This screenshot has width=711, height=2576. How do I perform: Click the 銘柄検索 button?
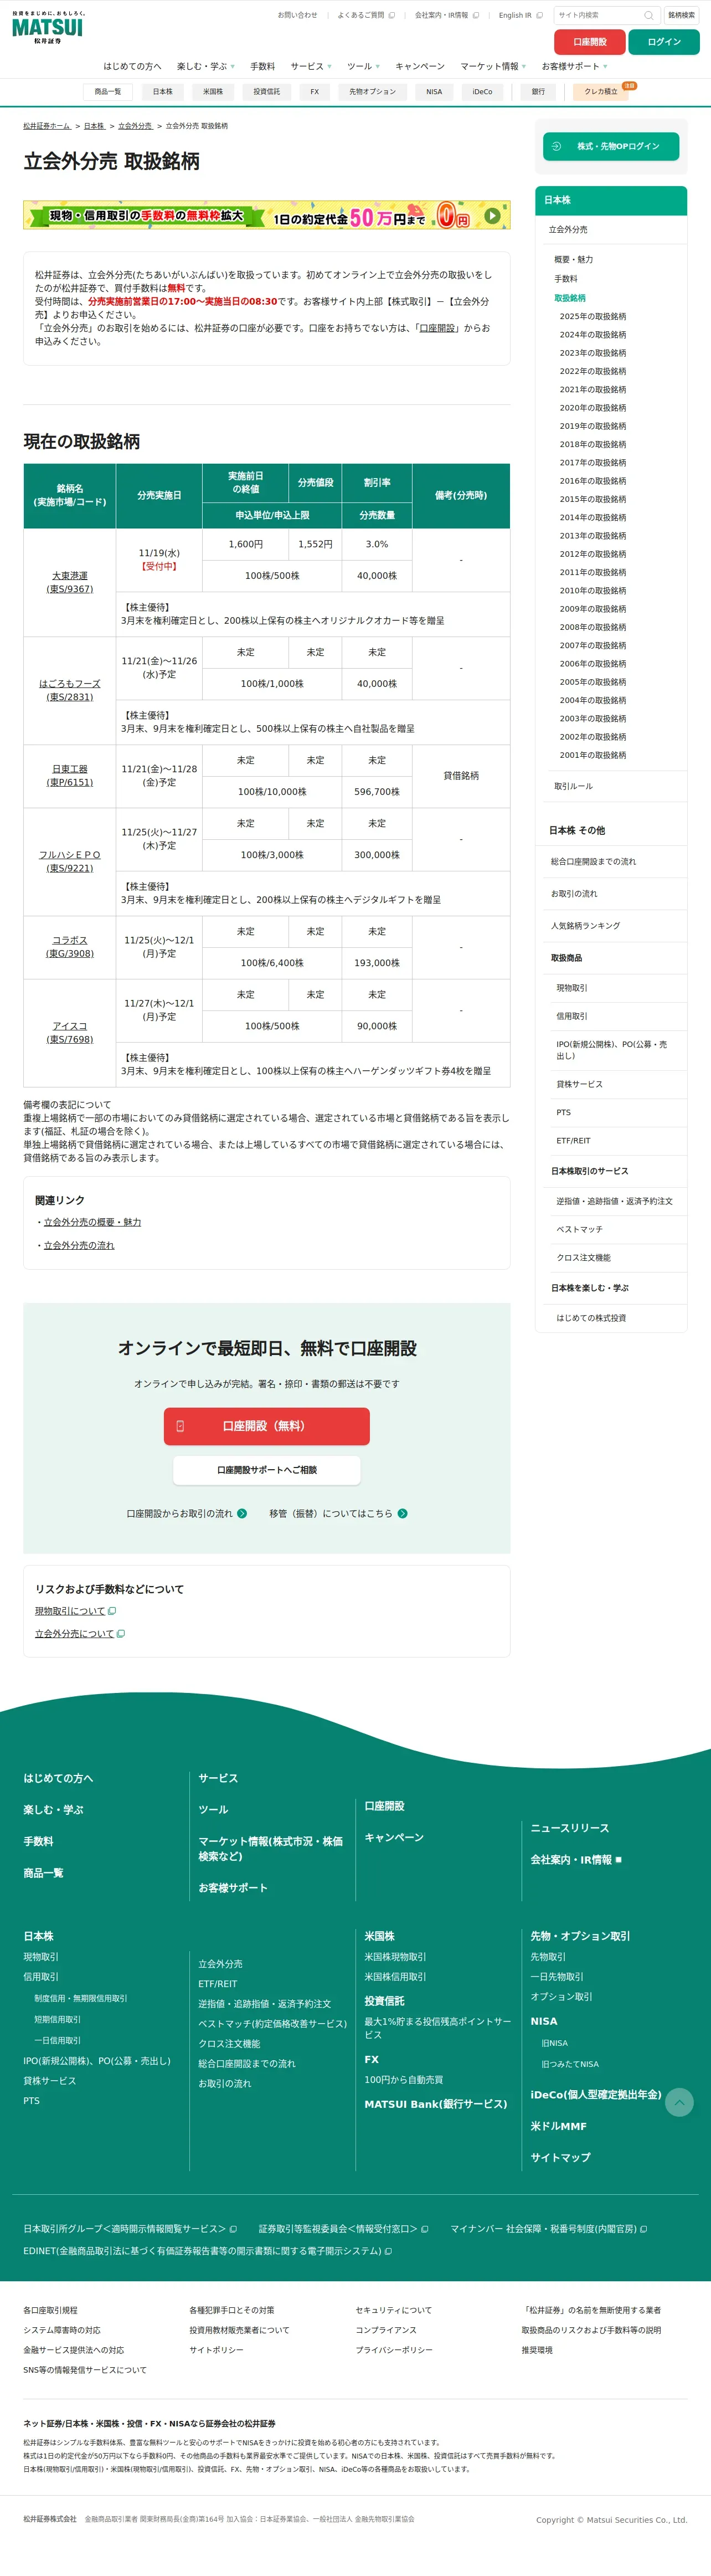point(681,15)
